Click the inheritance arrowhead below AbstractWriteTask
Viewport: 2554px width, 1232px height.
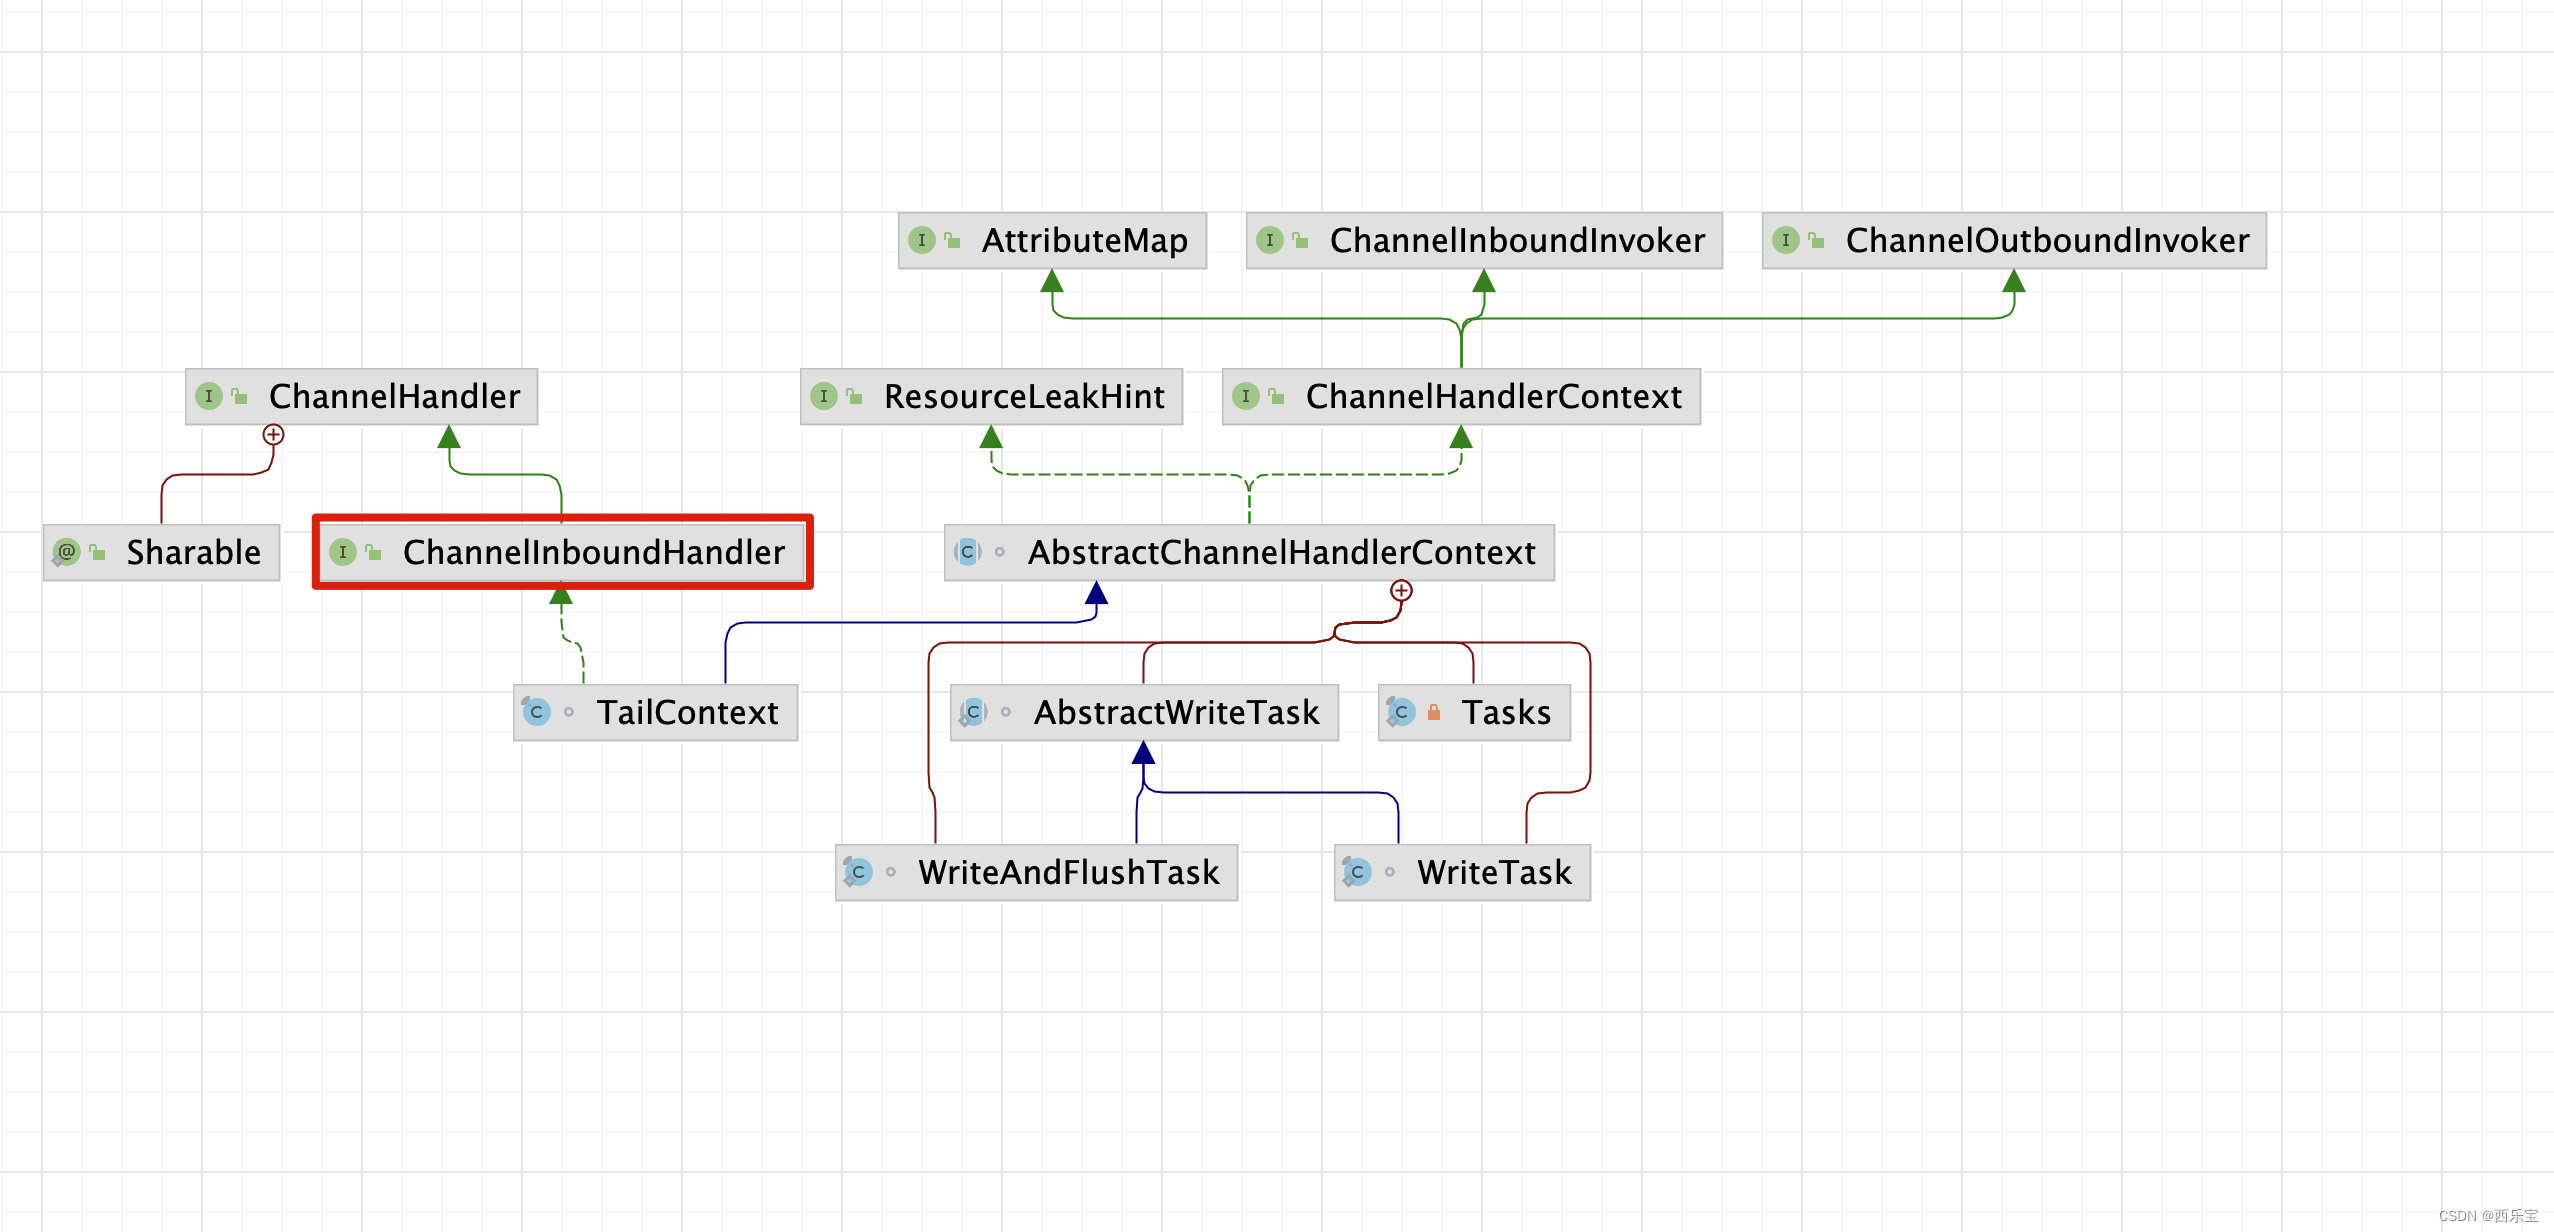(x=1143, y=753)
